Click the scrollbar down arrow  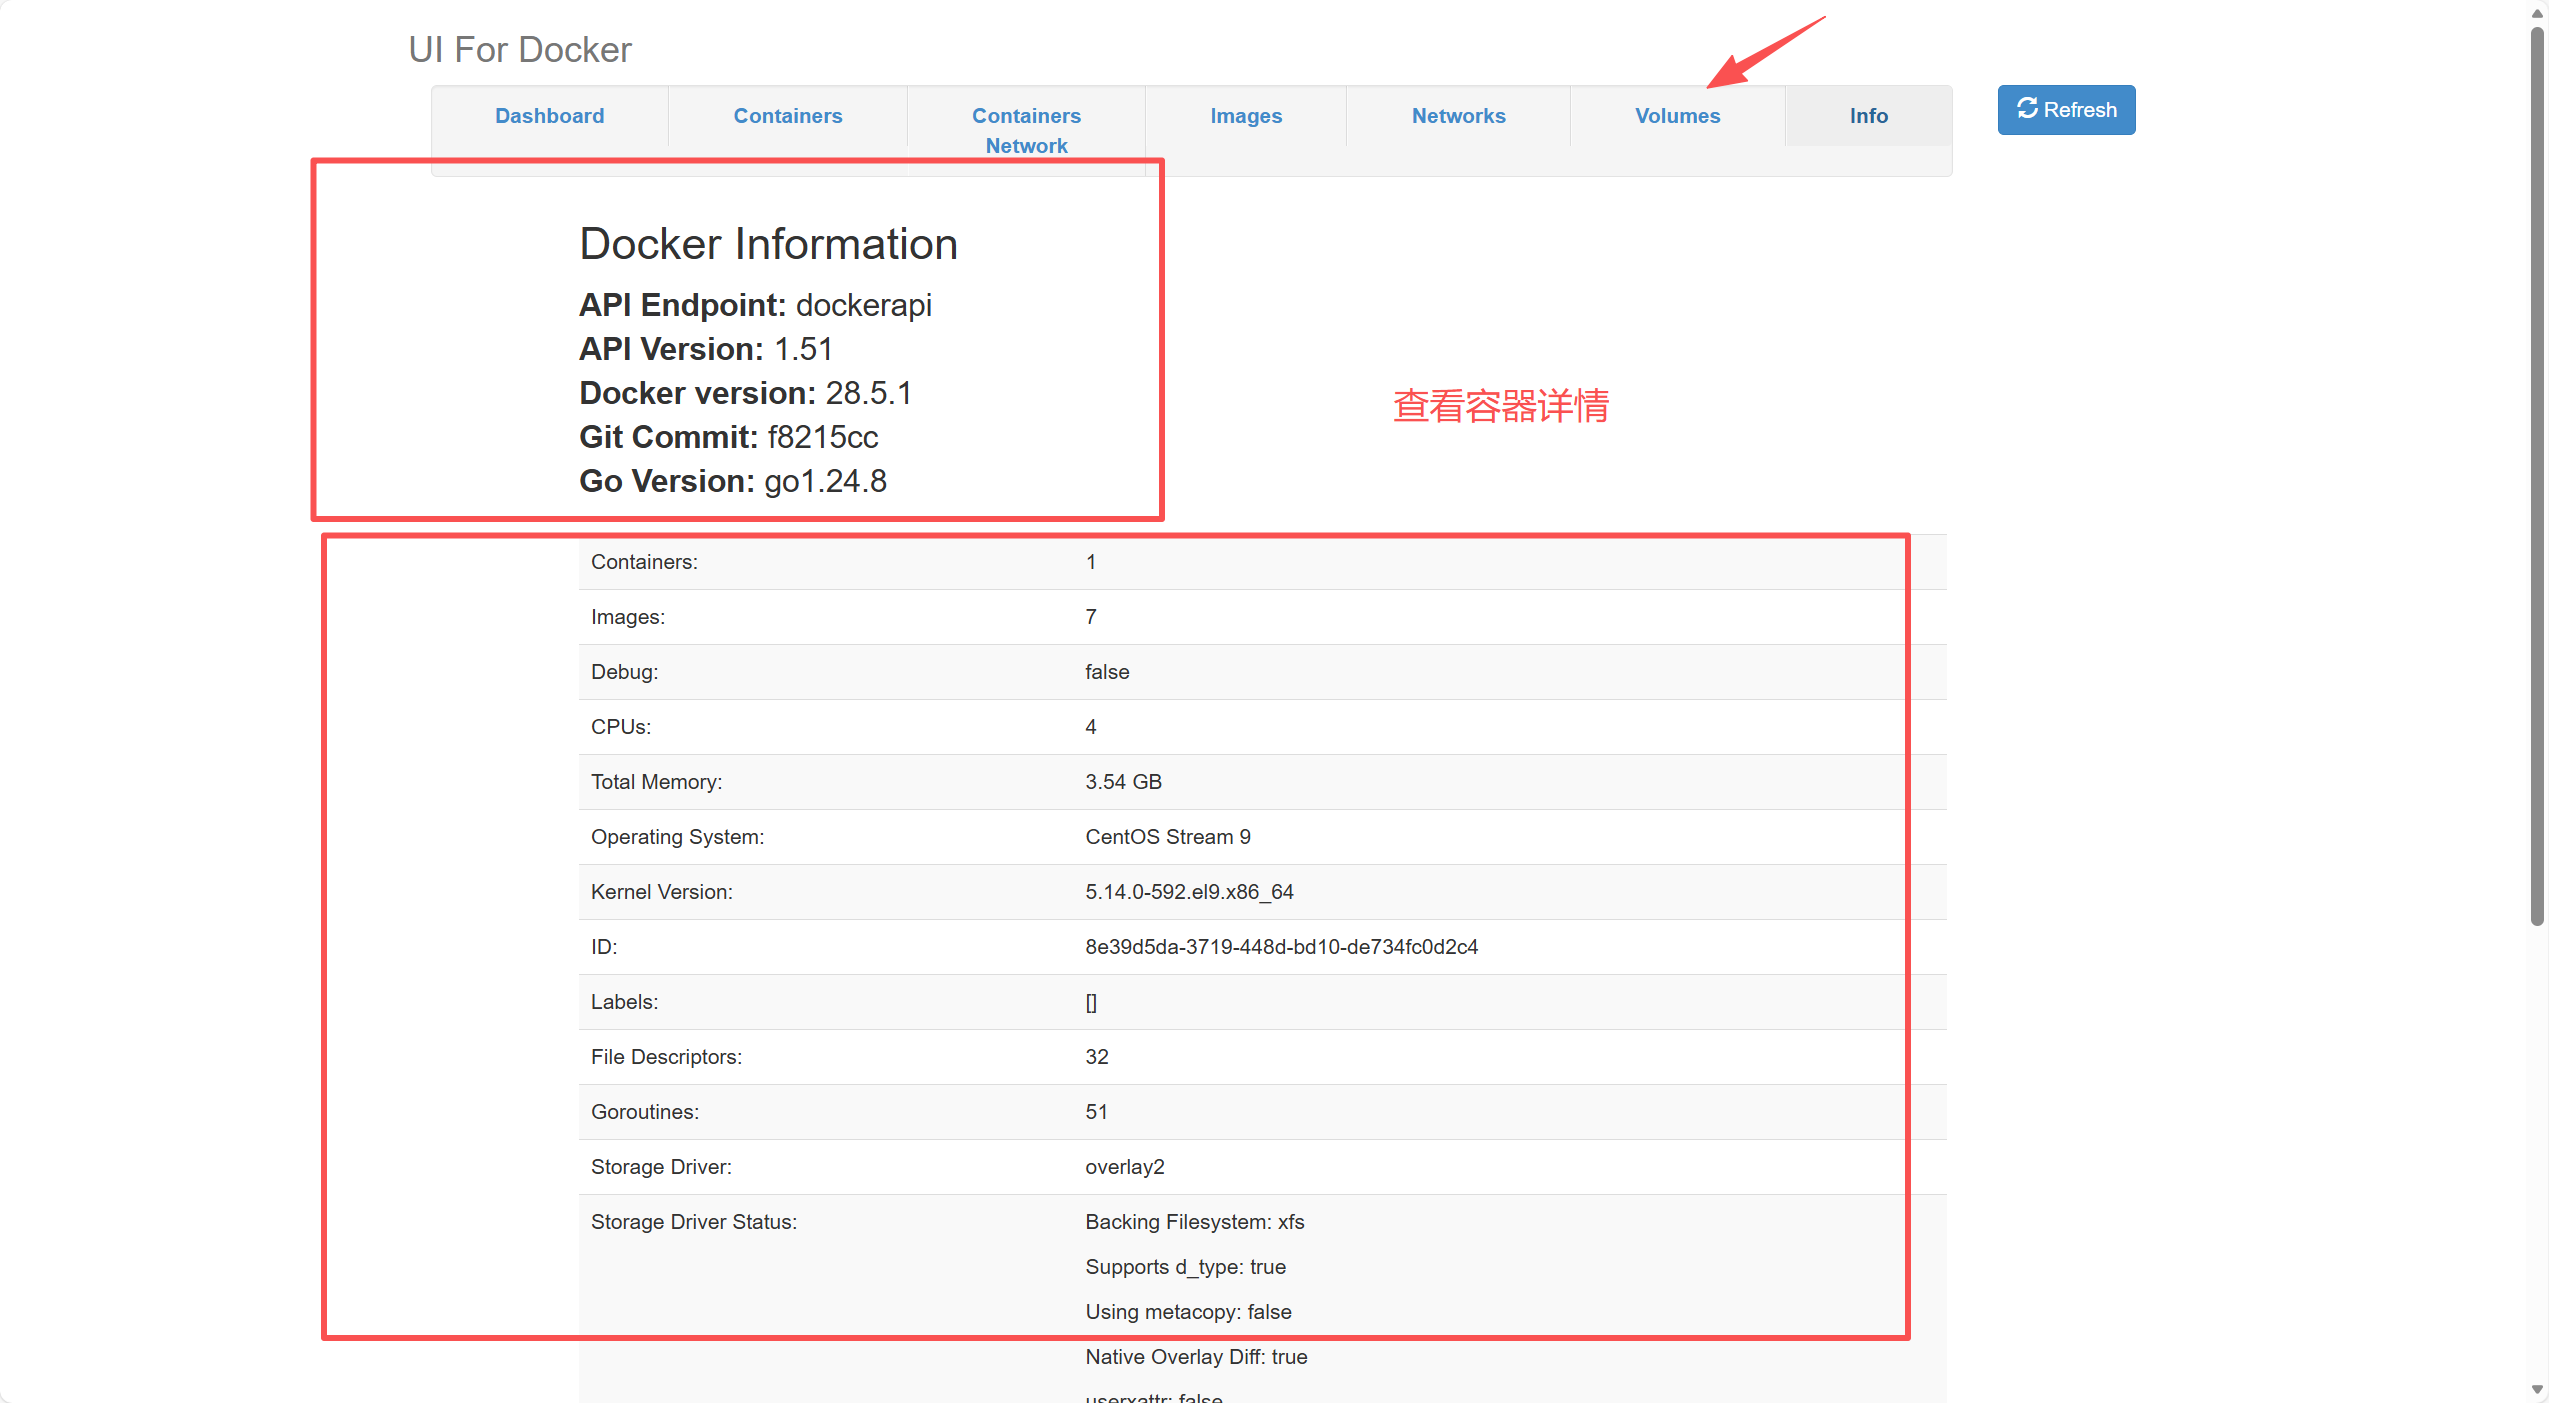[2537, 1389]
